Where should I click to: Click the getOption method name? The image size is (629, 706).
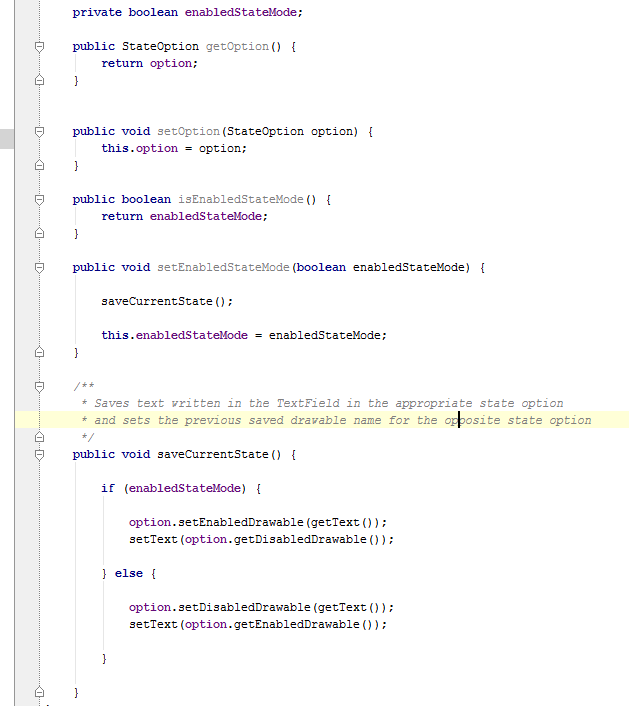237,46
